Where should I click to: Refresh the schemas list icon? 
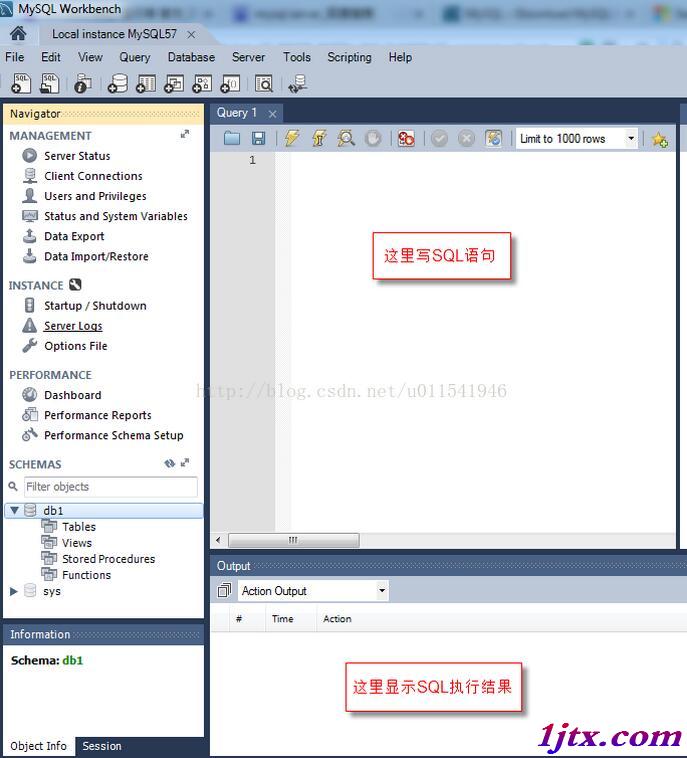coord(169,463)
